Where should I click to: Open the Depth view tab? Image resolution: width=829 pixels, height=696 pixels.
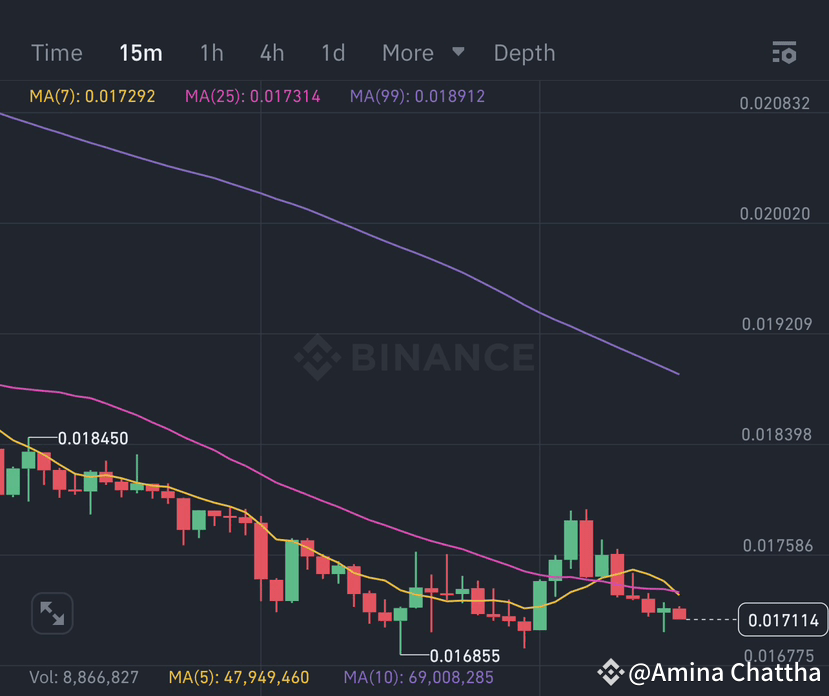click(x=524, y=53)
